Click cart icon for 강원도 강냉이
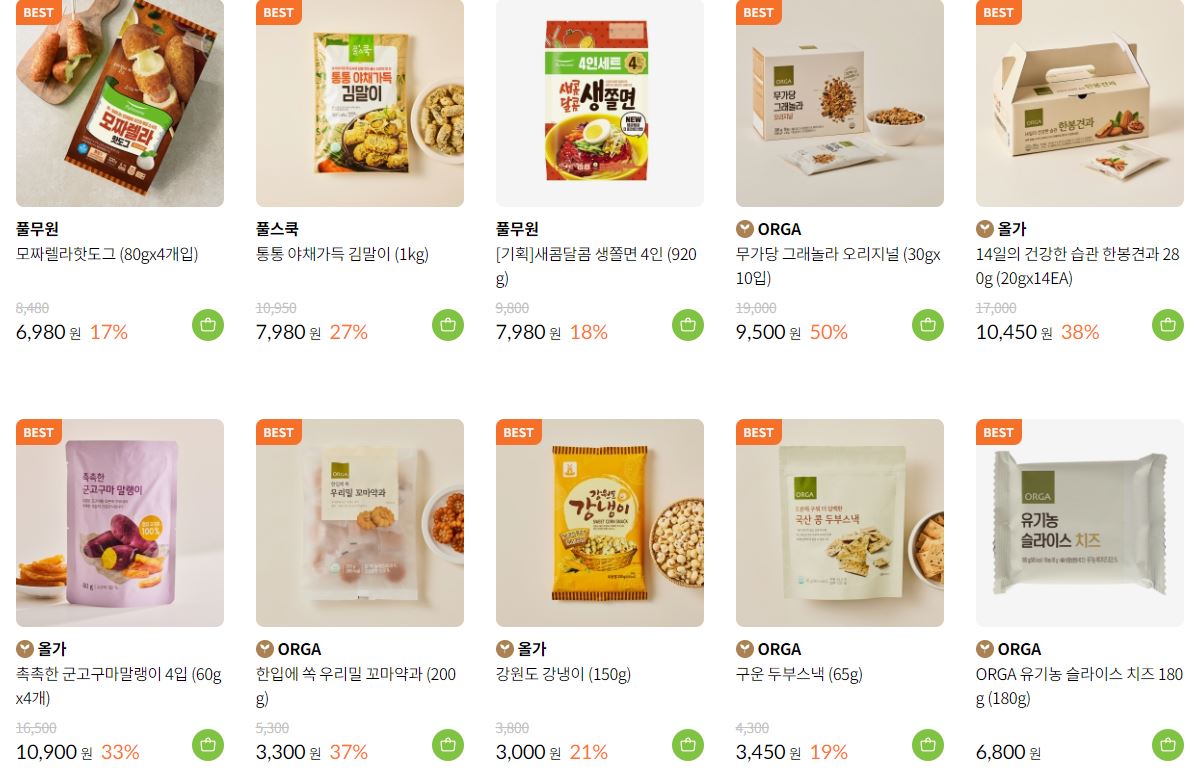The width and height of the screenshot is (1189, 777). point(688,745)
